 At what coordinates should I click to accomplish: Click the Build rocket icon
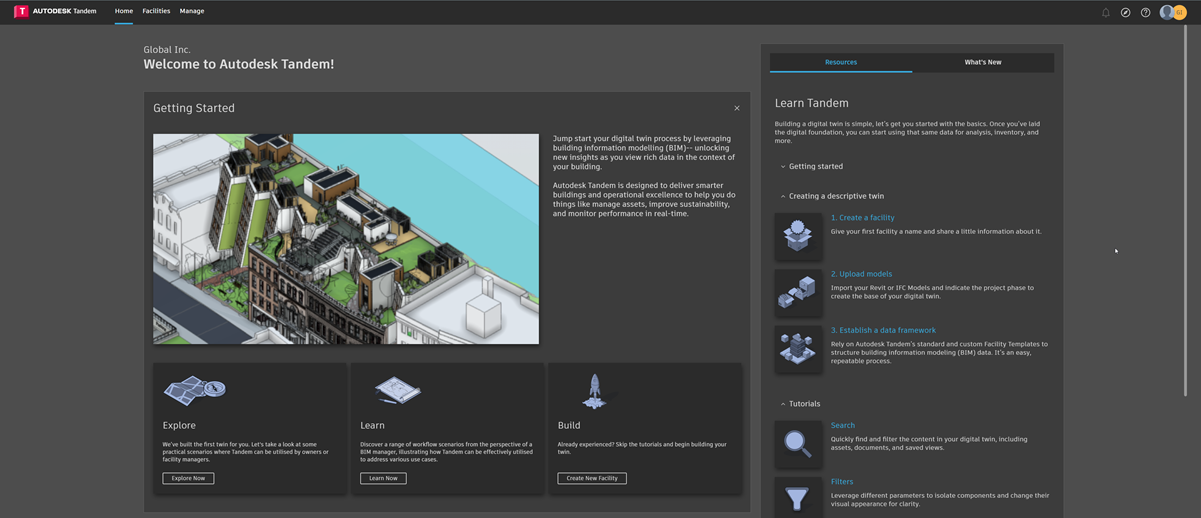[x=594, y=391]
